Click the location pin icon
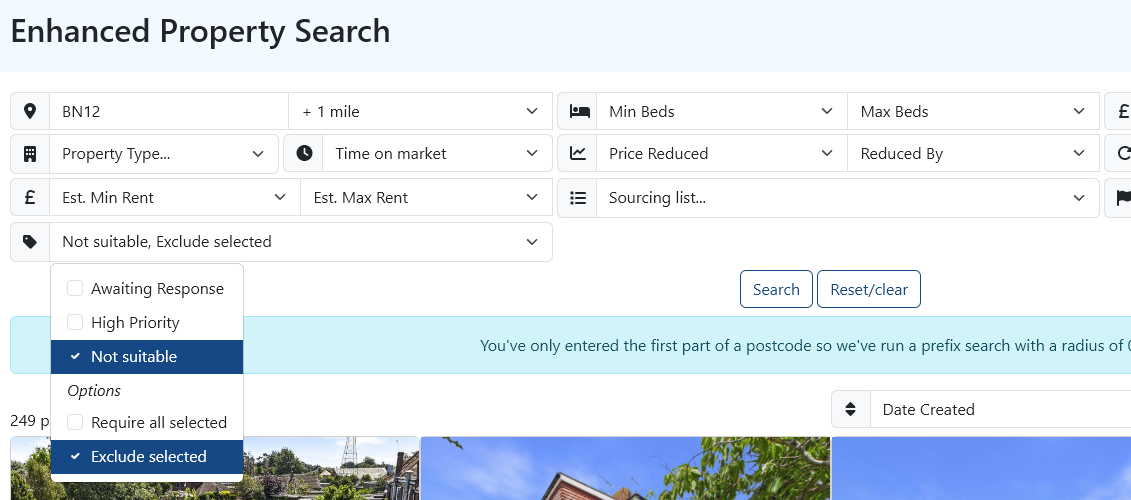 click(30, 111)
